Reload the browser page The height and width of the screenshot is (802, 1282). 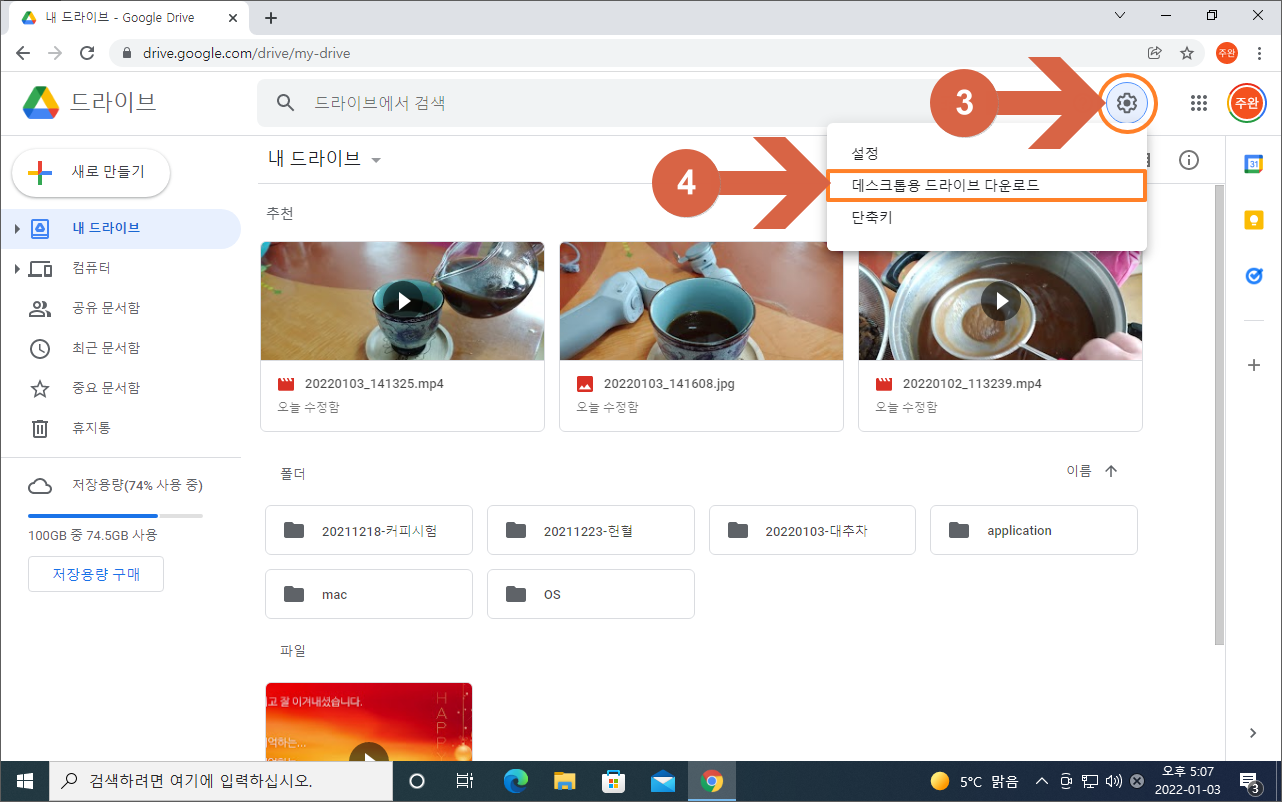click(87, 53)
